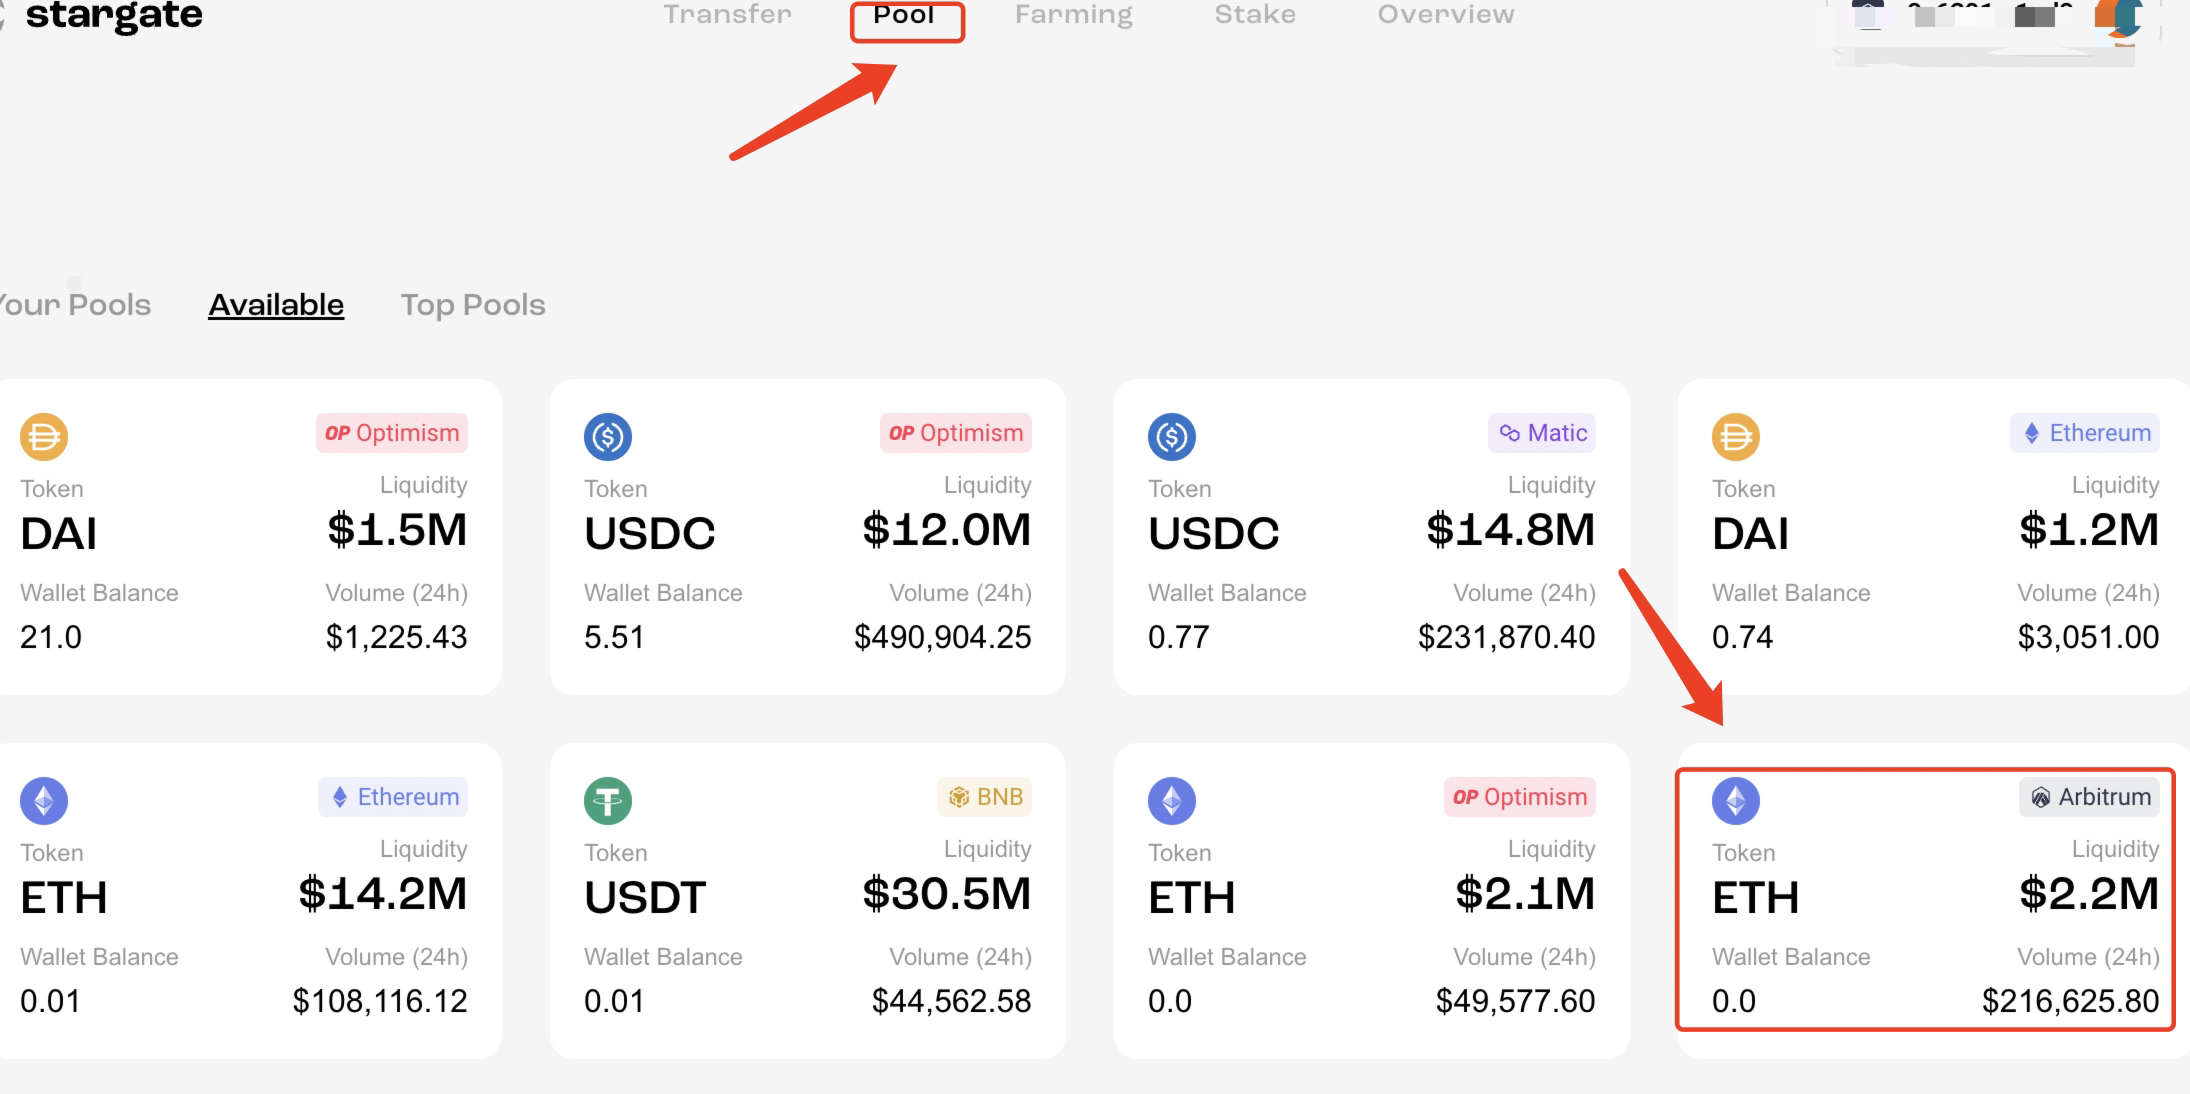Show the Top Pools list
The width and height of the screenshot is (2190, 1094).
click(473, 305)
